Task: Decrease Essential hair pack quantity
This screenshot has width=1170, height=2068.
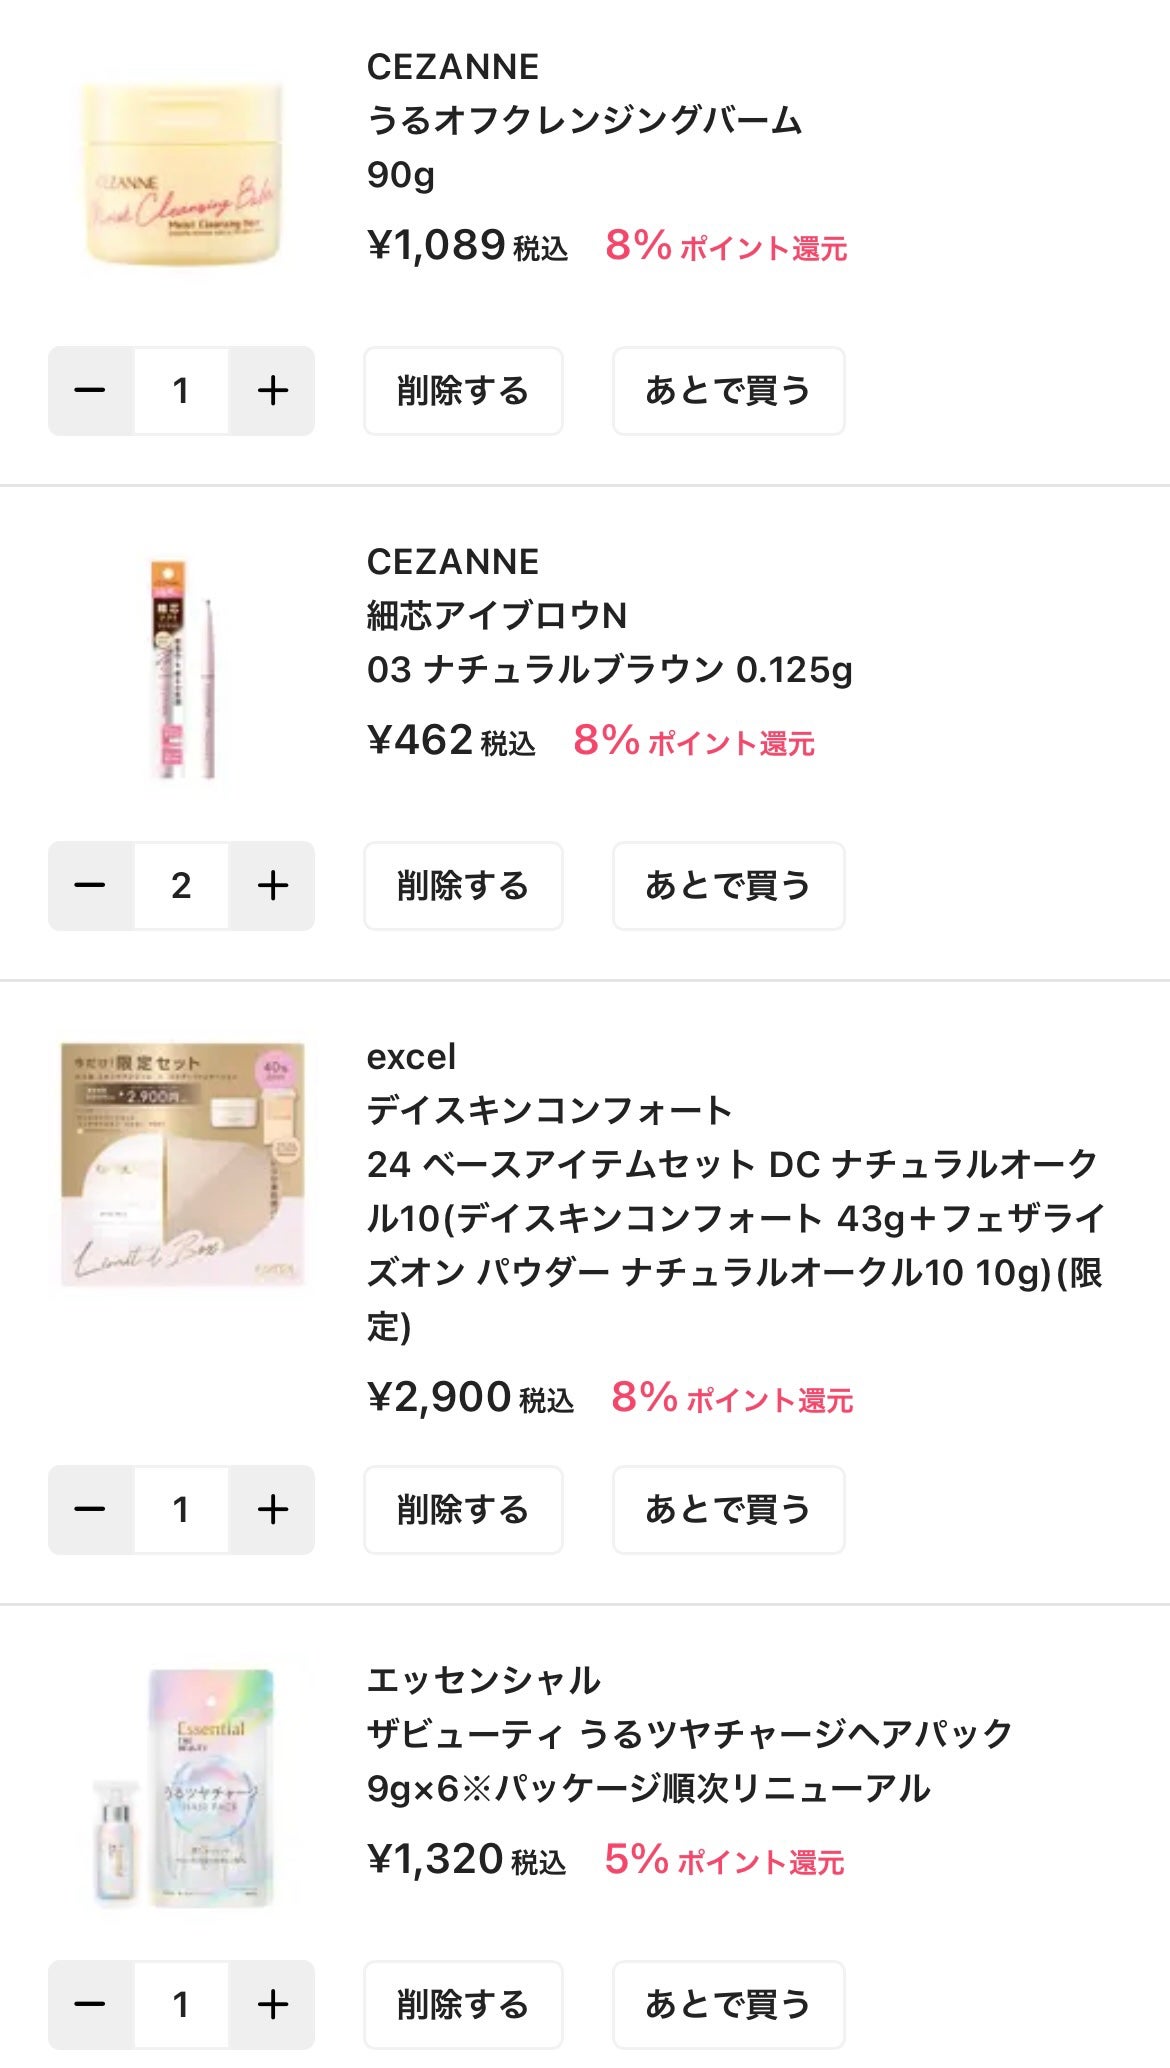Action: (90, 2004)
